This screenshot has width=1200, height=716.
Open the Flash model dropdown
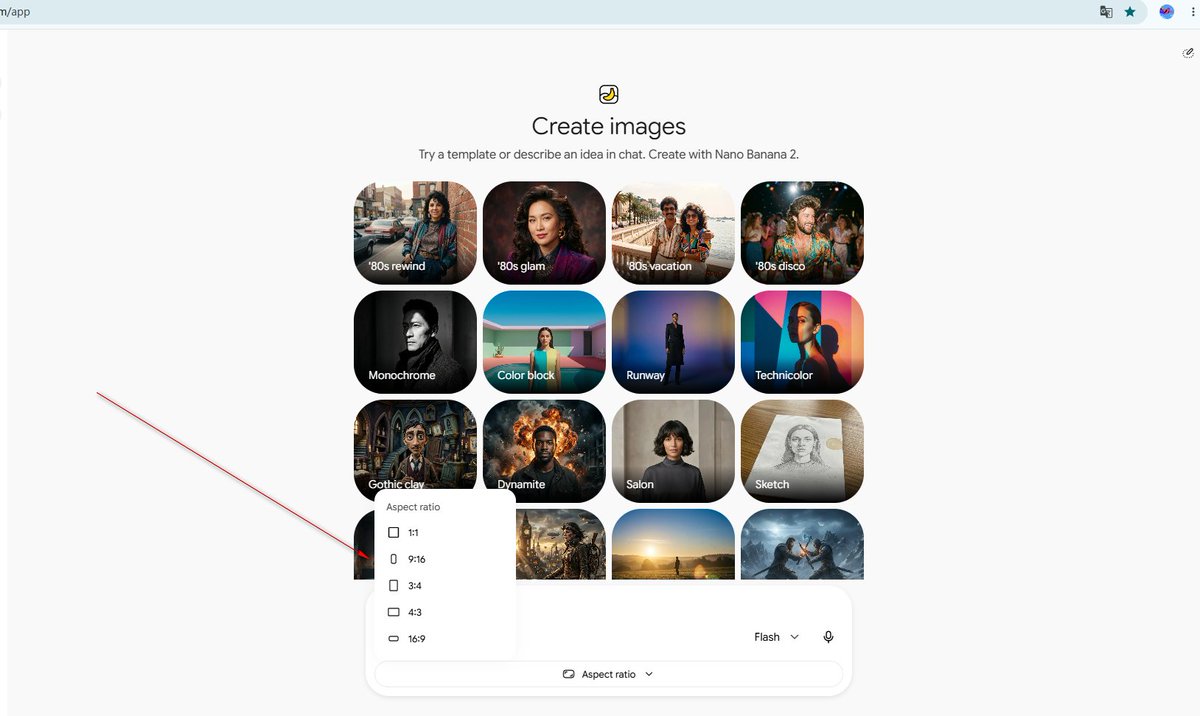click(x=777, y=637)
